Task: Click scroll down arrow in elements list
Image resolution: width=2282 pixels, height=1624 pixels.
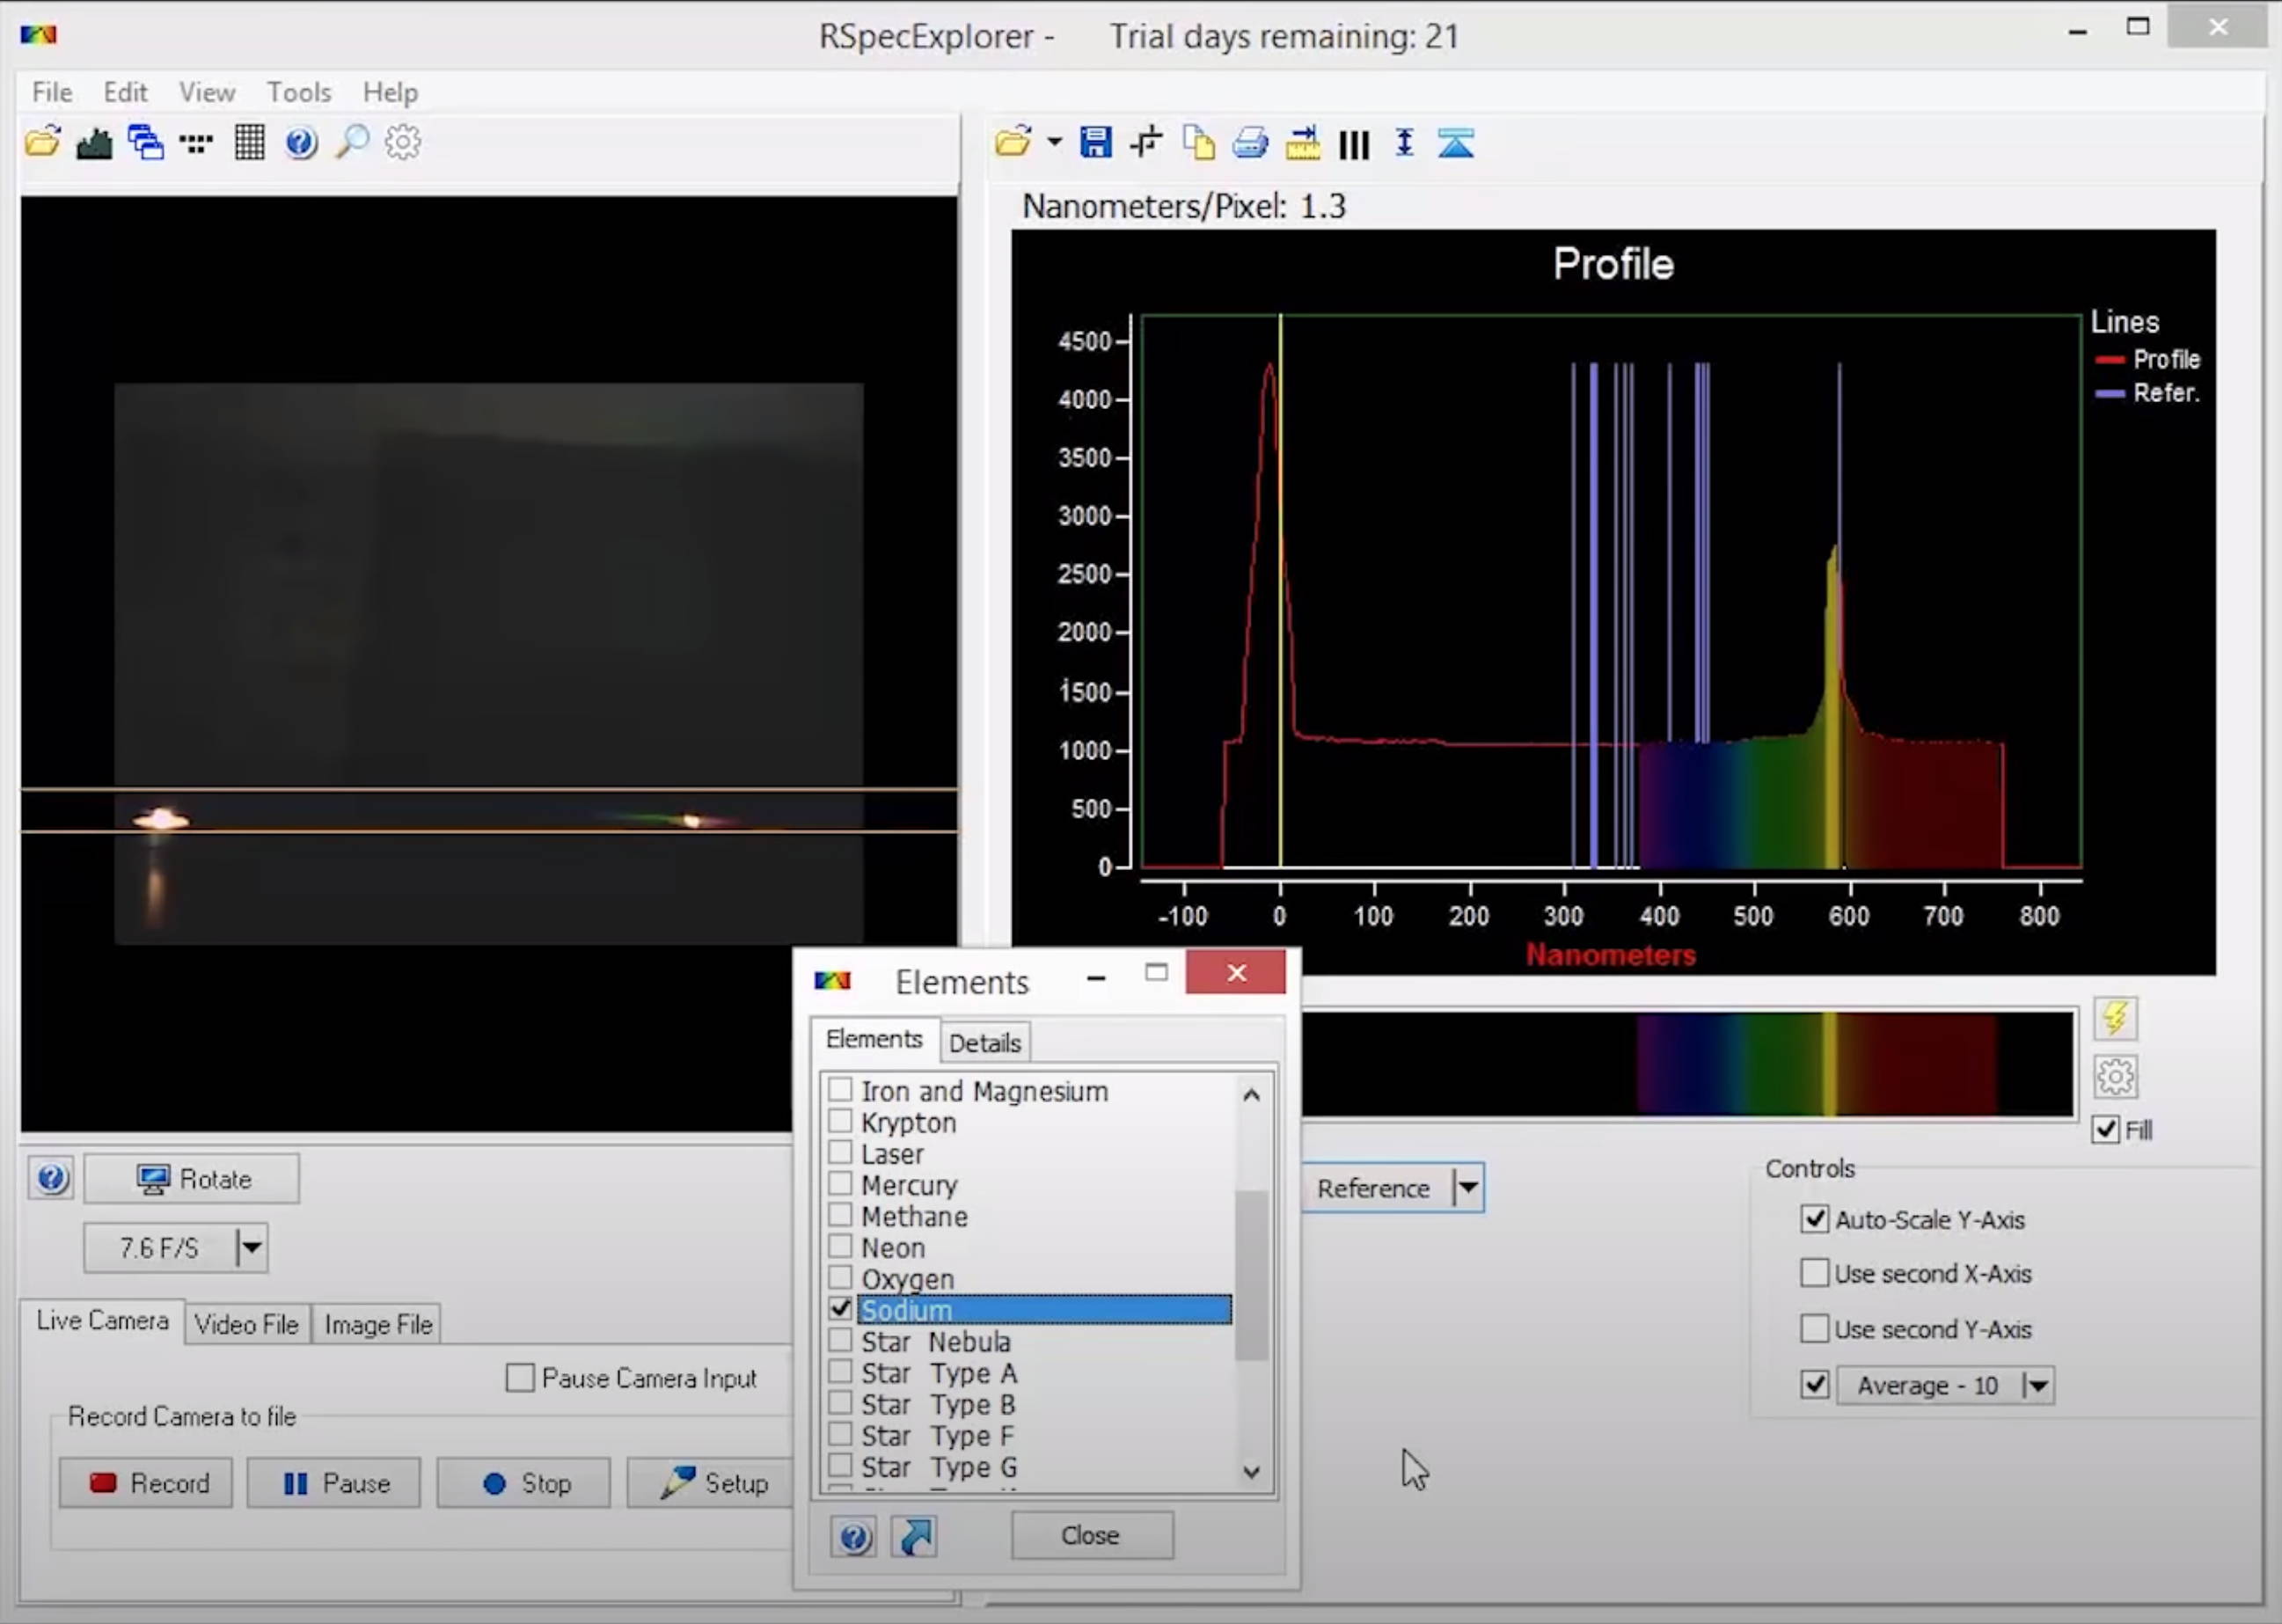Action: click(1251, 1471)
